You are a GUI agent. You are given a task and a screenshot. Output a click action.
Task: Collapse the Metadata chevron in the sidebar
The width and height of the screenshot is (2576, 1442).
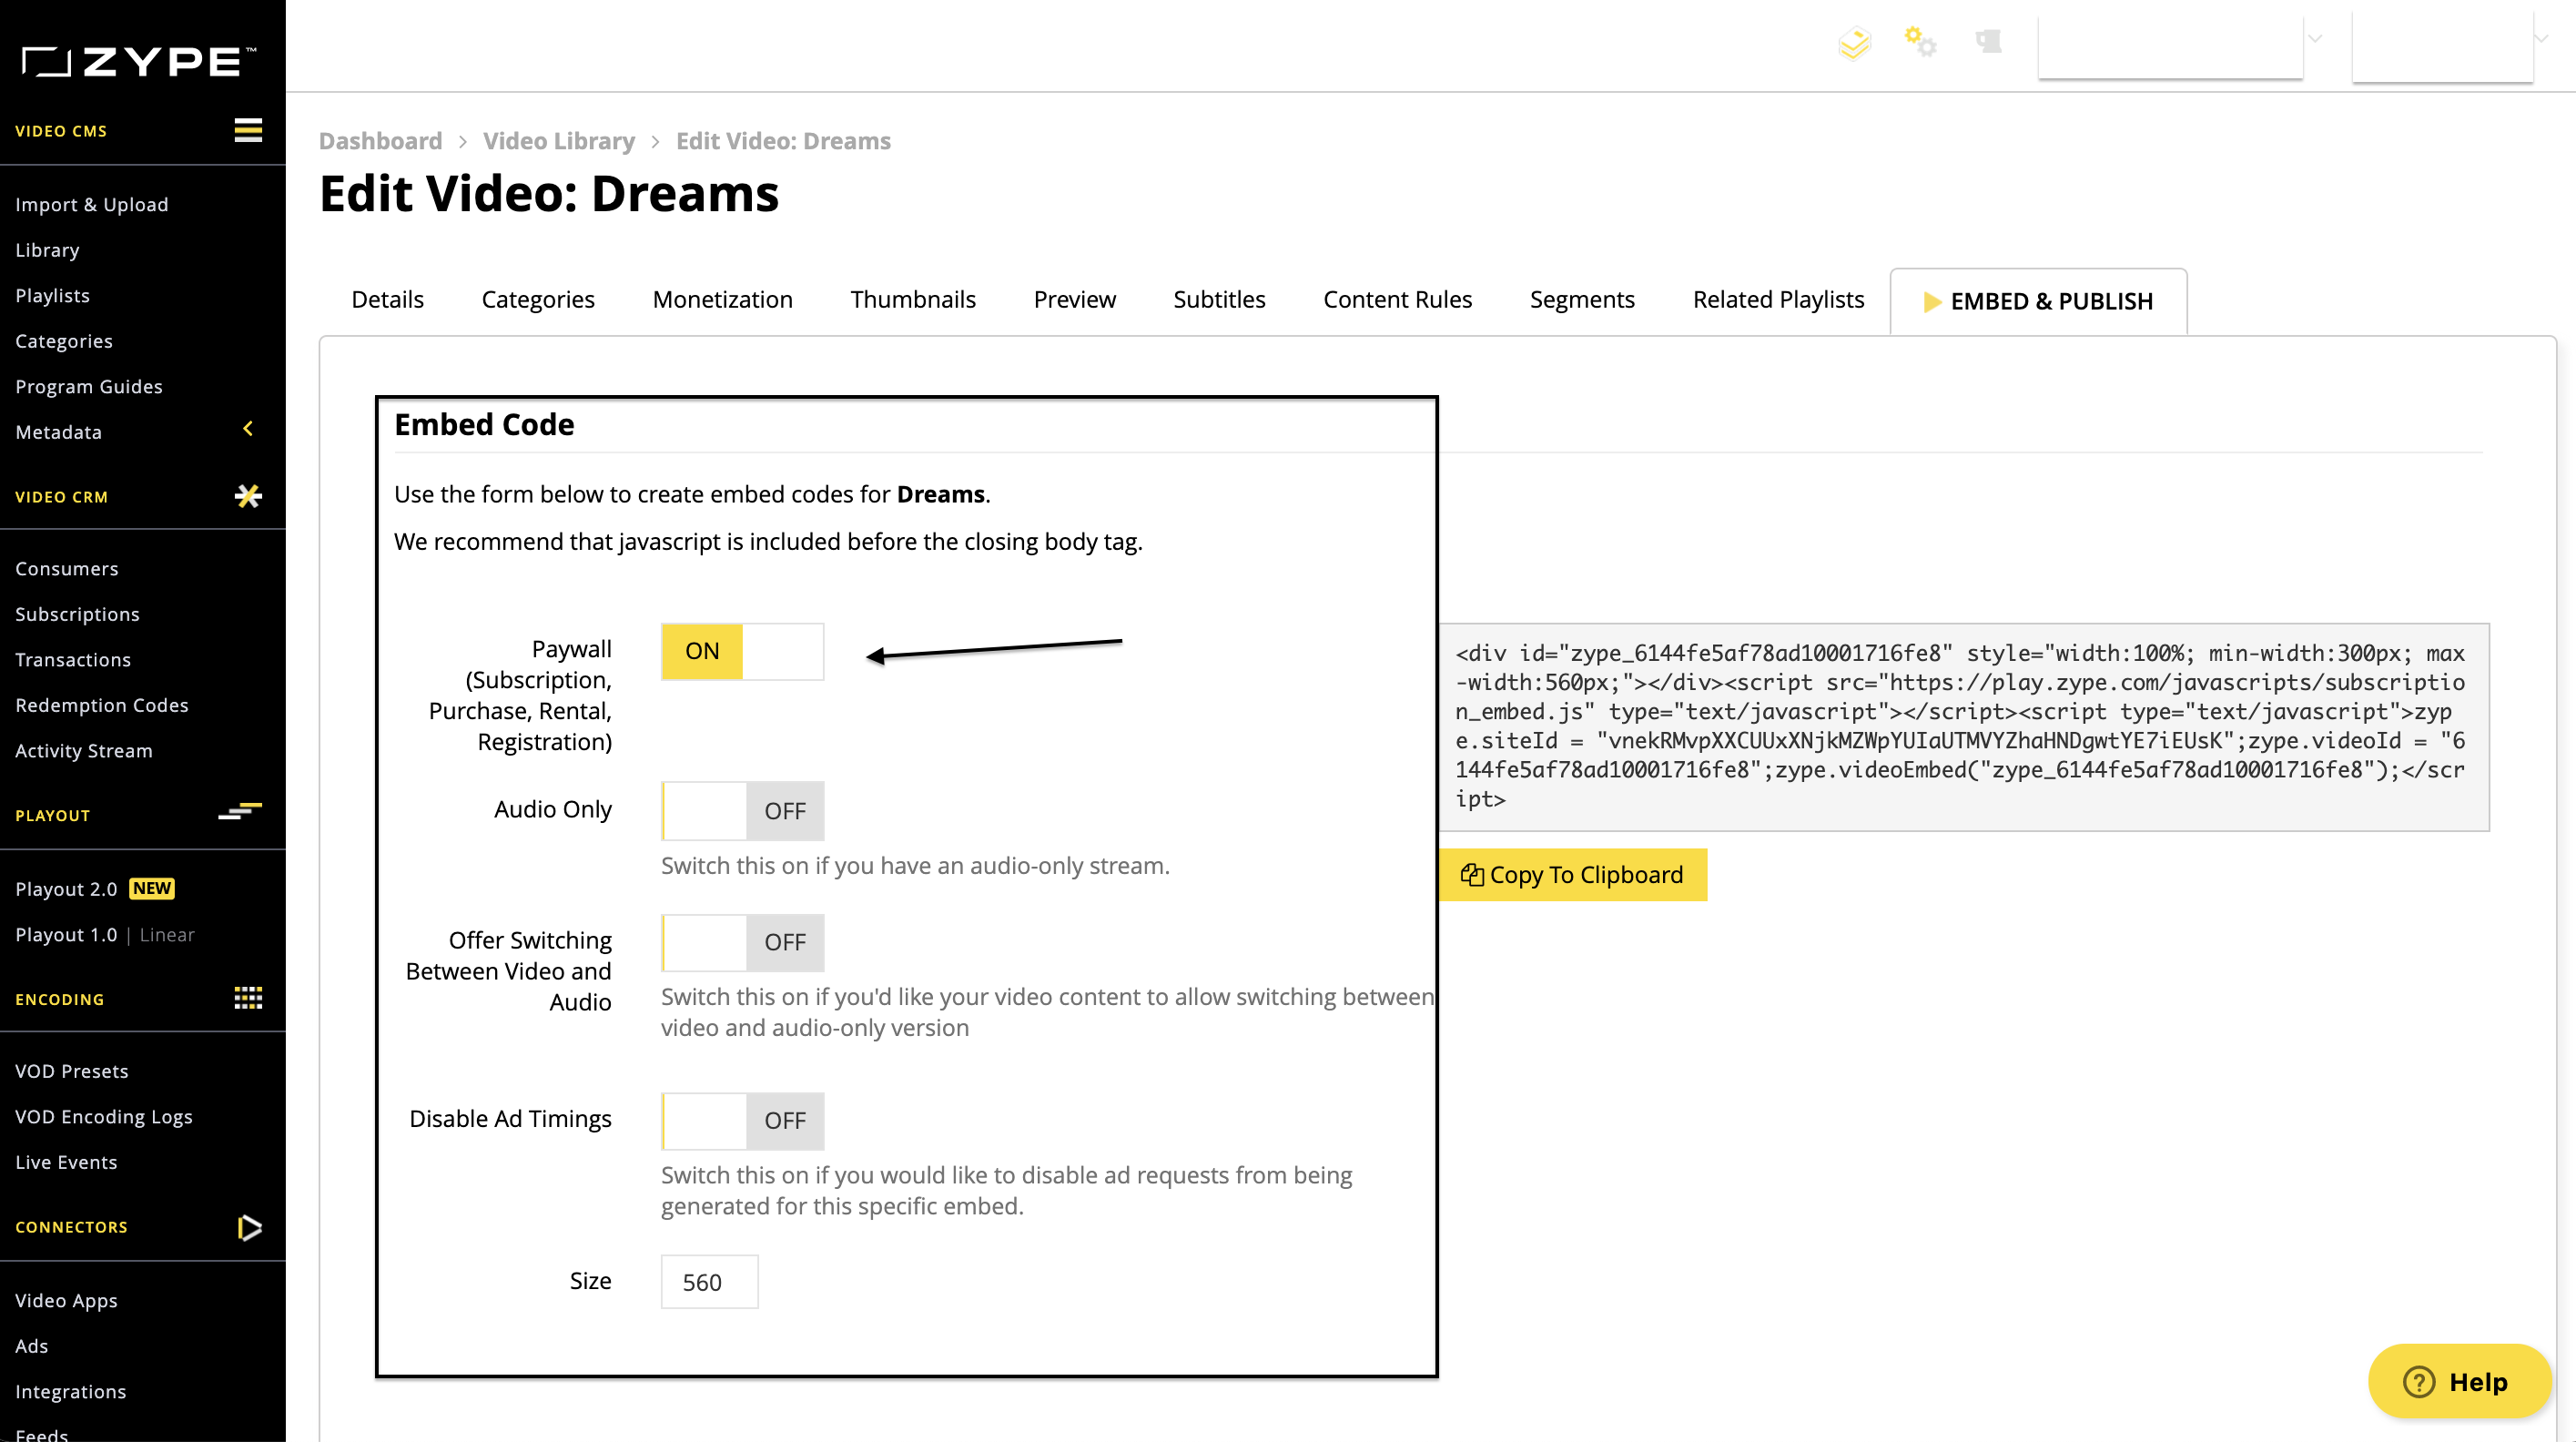(248, 429)
